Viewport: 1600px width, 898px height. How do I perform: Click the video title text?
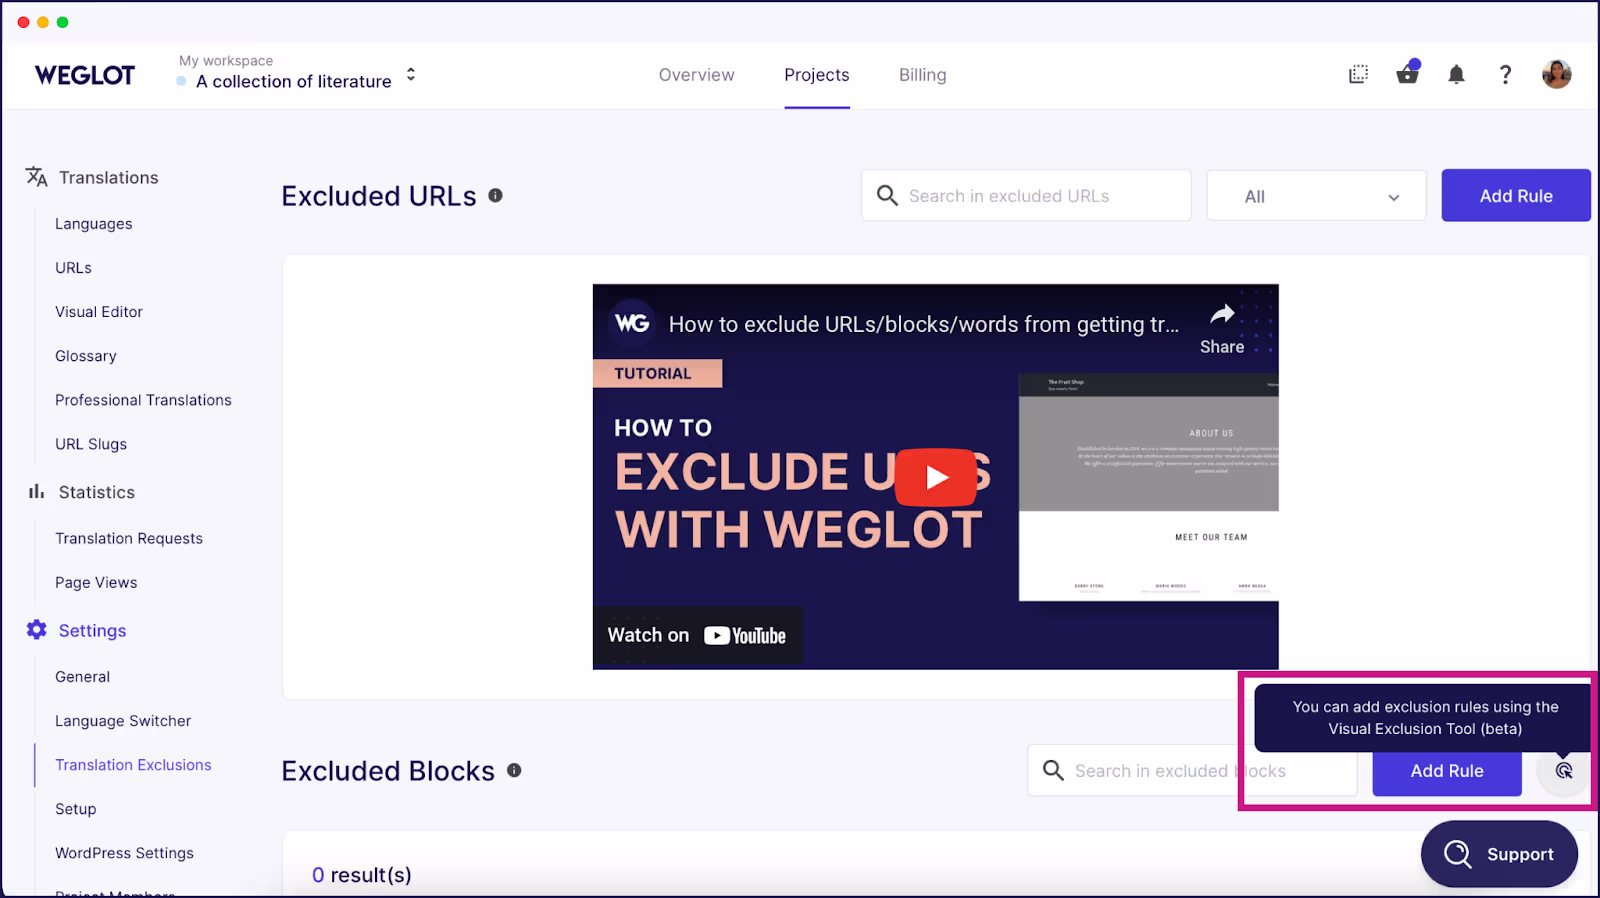tap(923, 324)
